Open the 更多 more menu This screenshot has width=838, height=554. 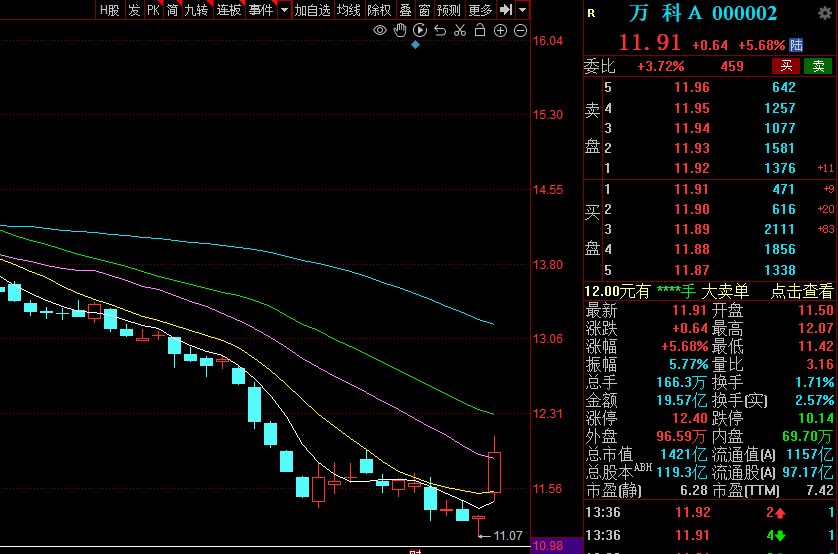click(x=480, y=10)
